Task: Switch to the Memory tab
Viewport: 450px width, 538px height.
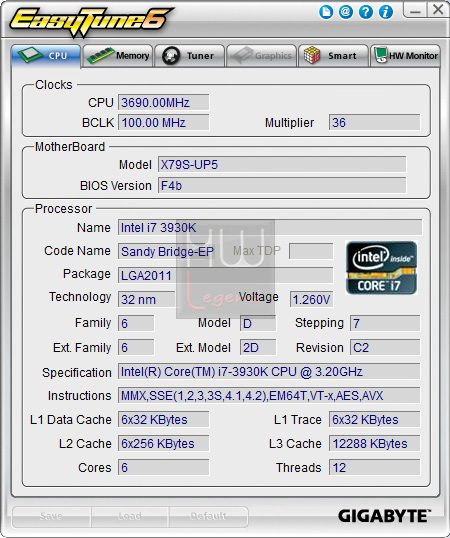Action: [118, 56]
